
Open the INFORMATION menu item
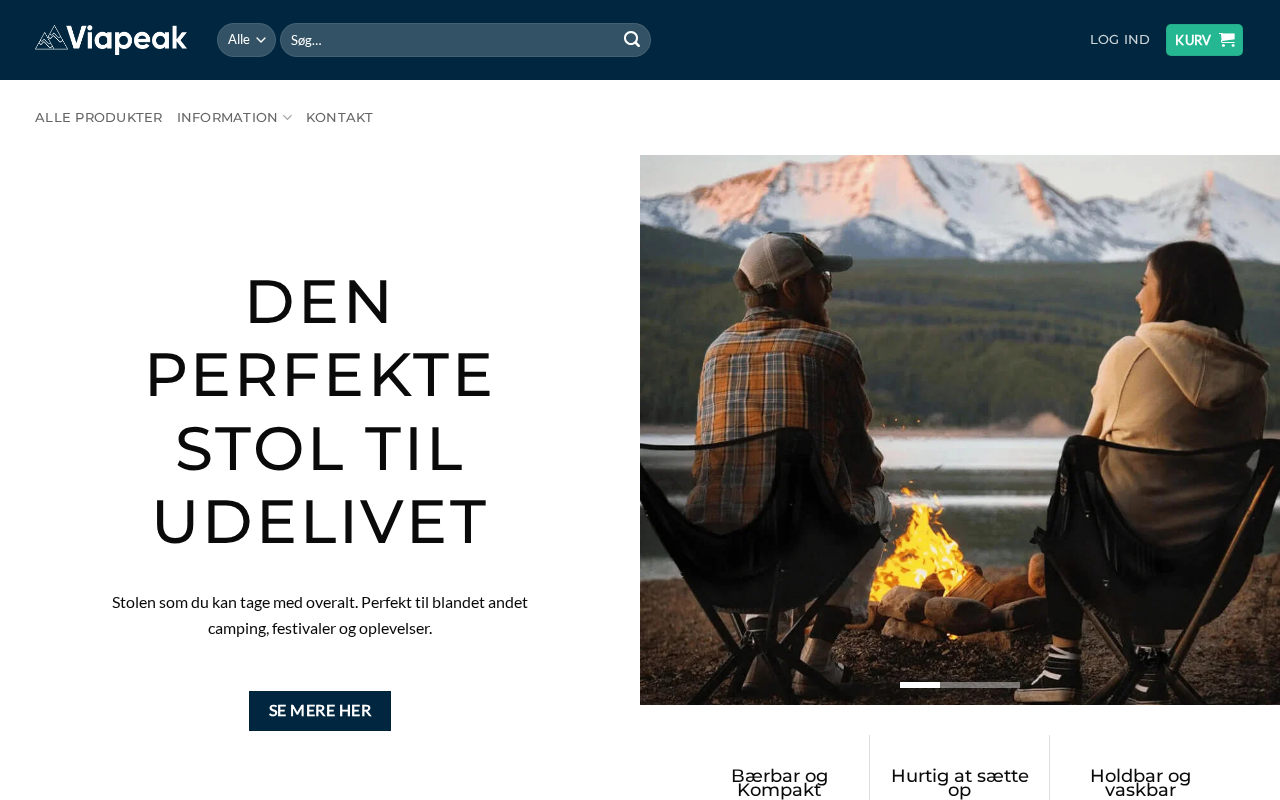[x=227, y=118]
